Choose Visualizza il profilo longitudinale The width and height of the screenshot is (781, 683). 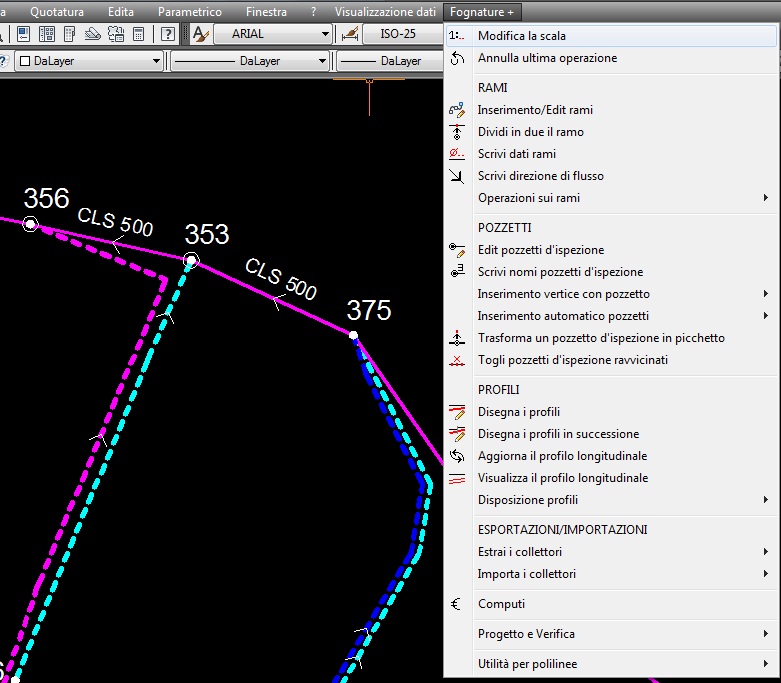(610, 478)
